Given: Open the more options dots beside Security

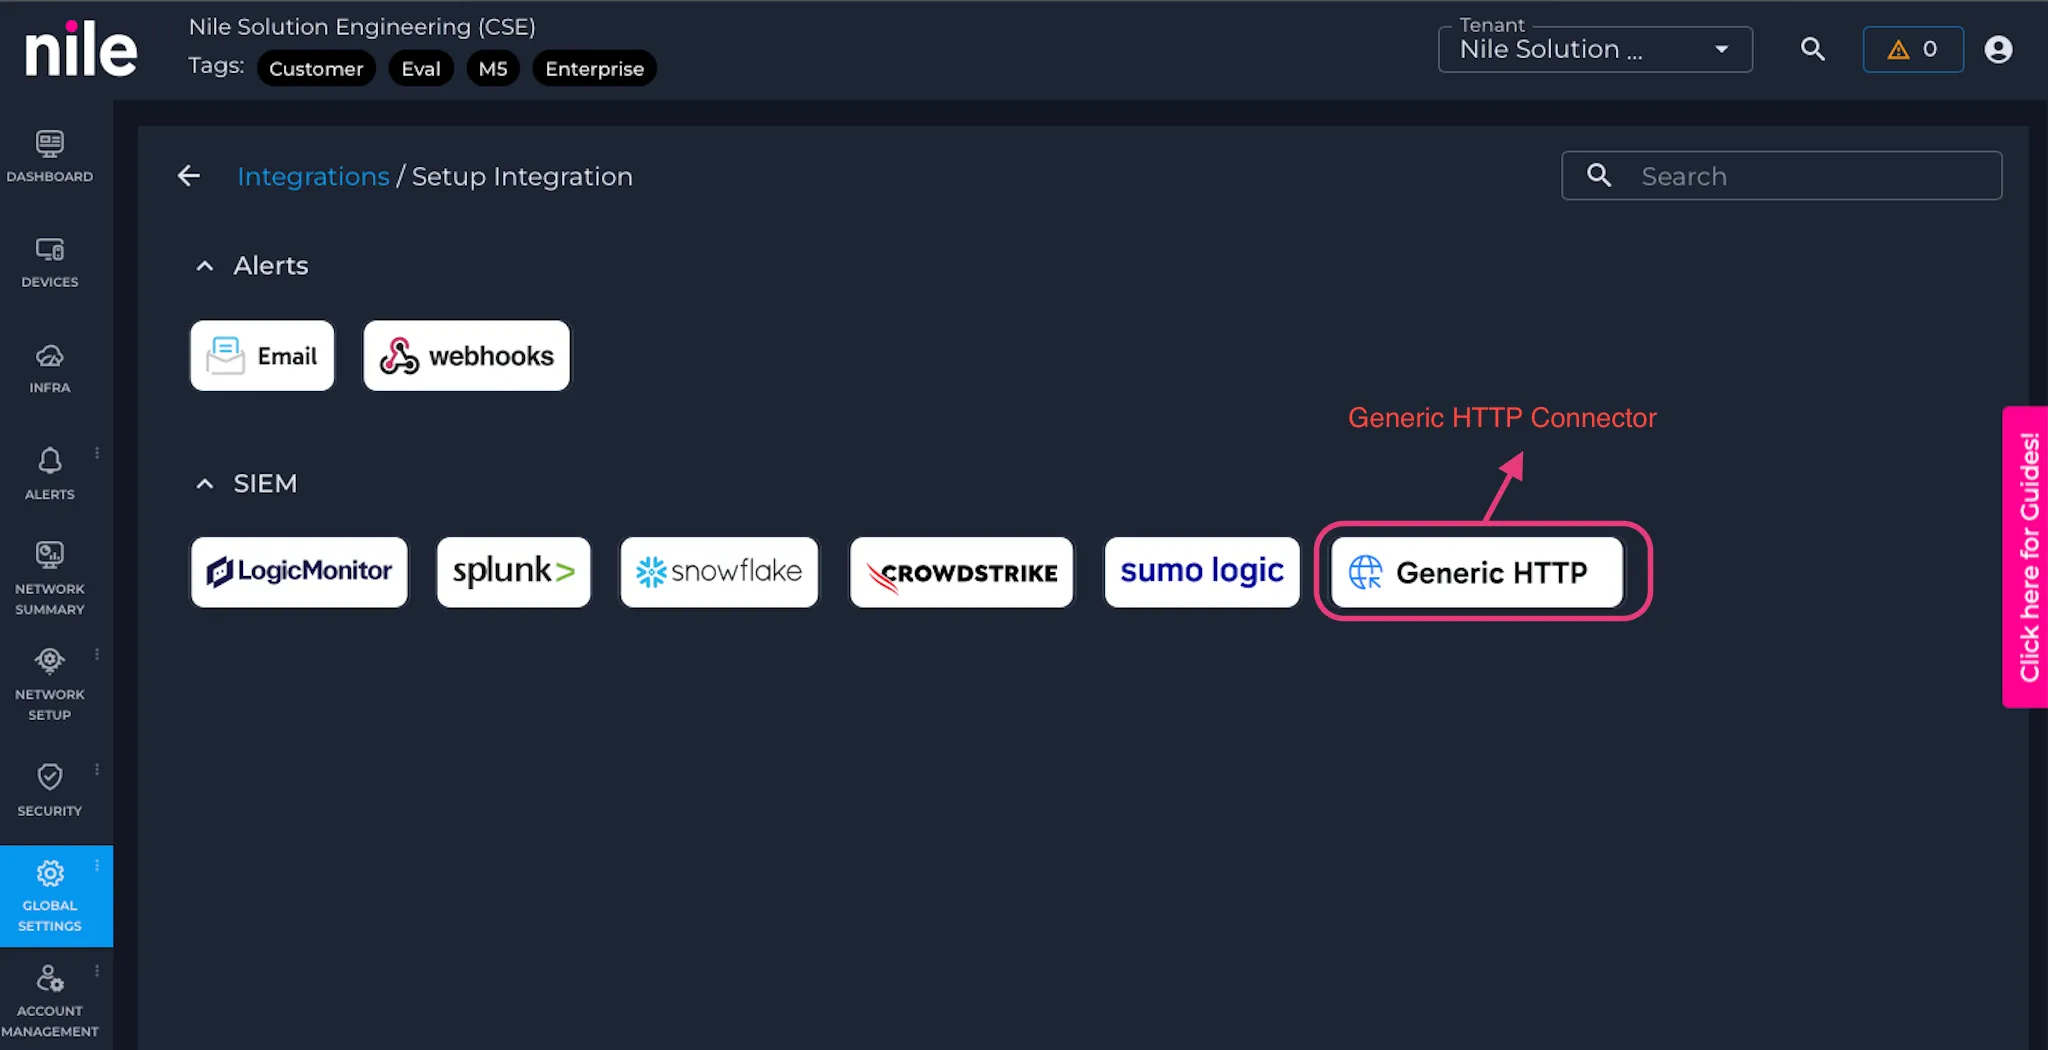Looking at the screenshot, I should coord(97,769).
